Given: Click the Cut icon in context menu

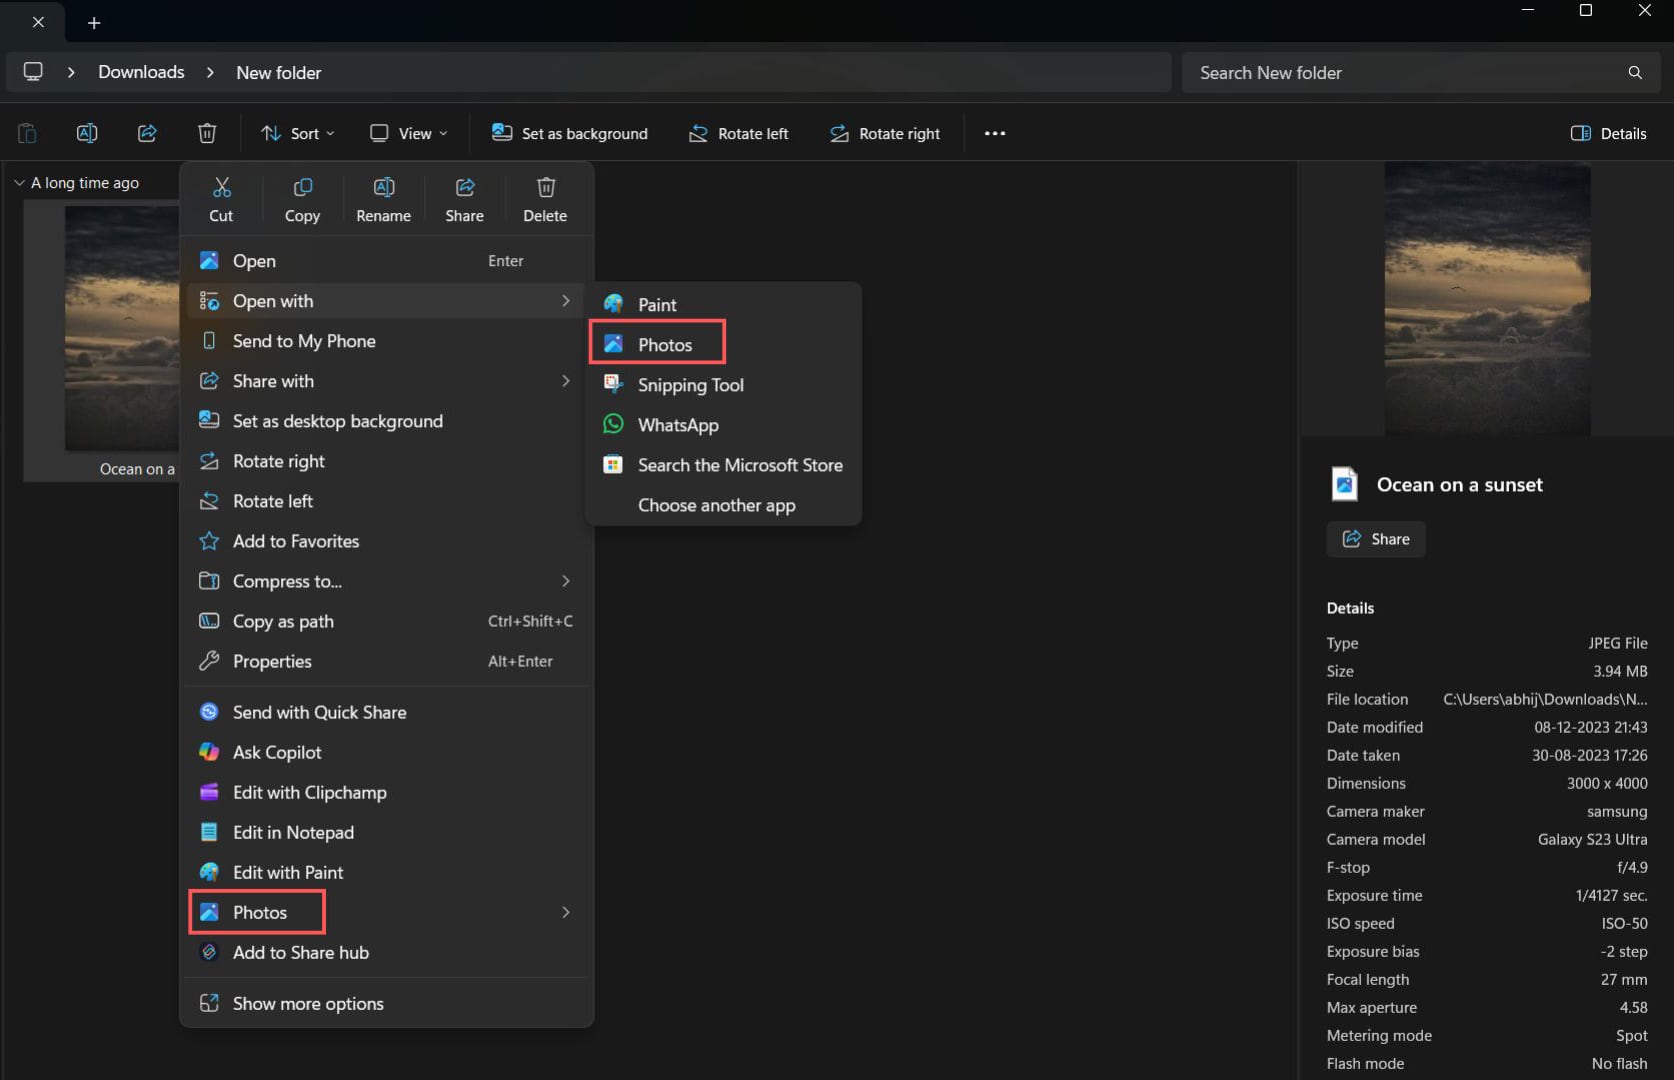Looking at the screenshot, I should coord(221,199).
